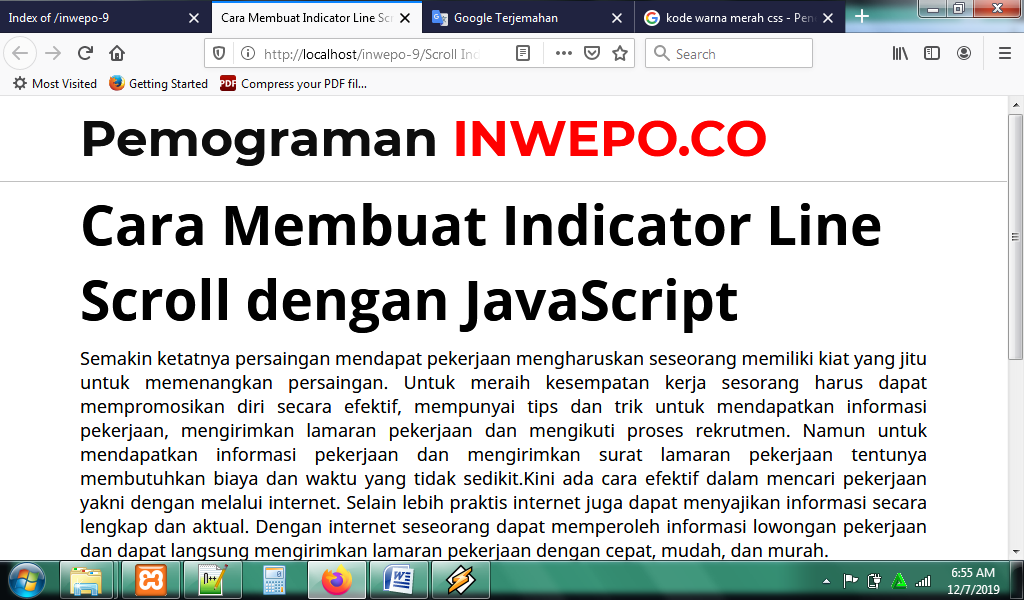
Task: Open Getting Started bookmark
Action: tap(159, 84)
